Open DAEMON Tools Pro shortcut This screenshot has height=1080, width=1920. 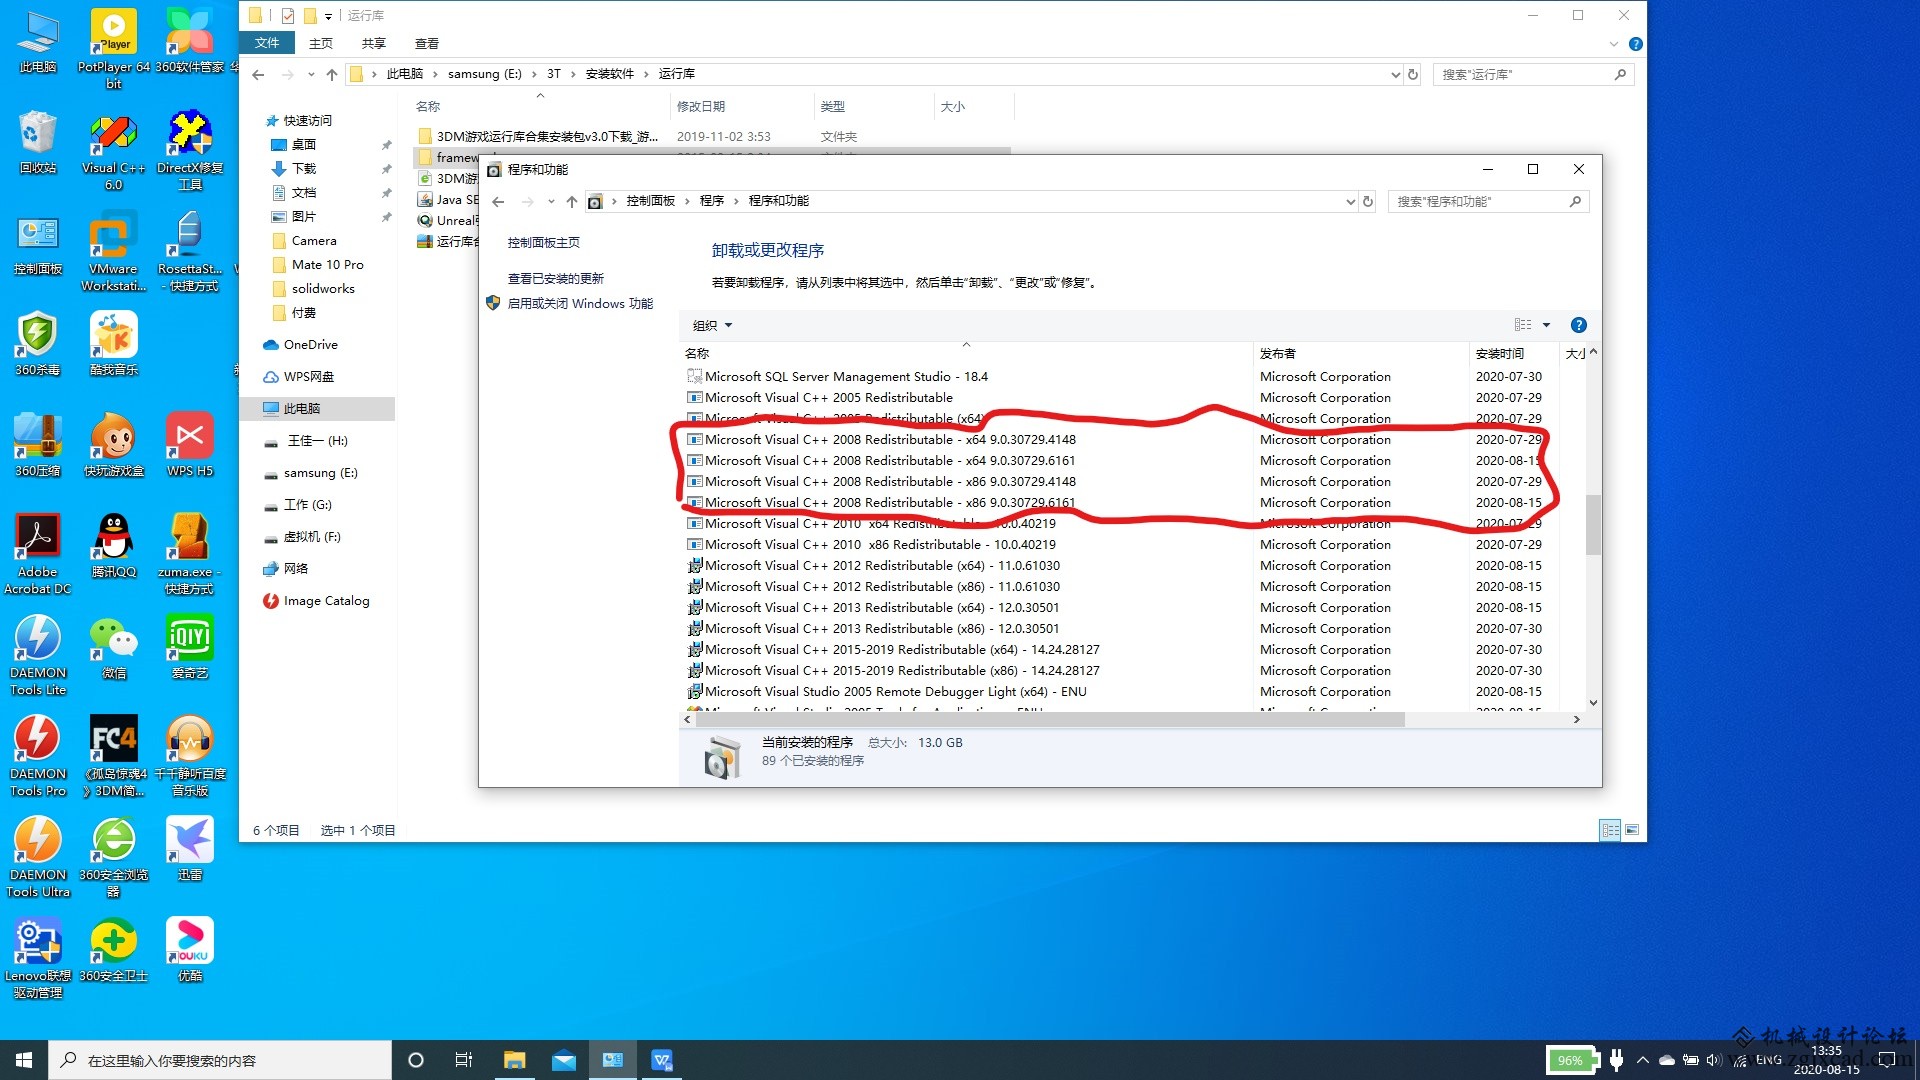tap(38, 756)
